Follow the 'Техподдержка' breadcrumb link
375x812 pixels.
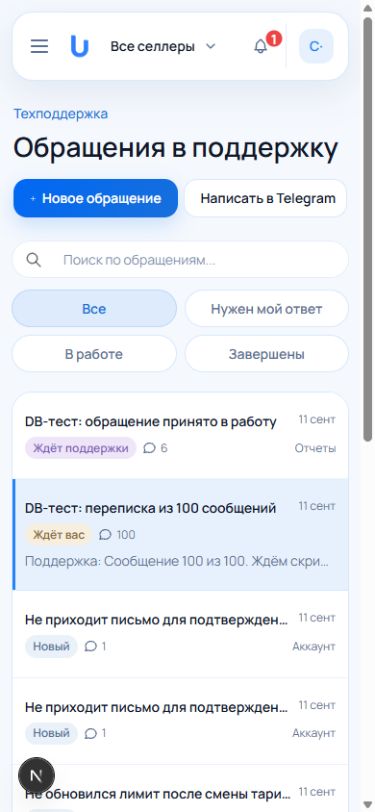click(x=61, y=114)
